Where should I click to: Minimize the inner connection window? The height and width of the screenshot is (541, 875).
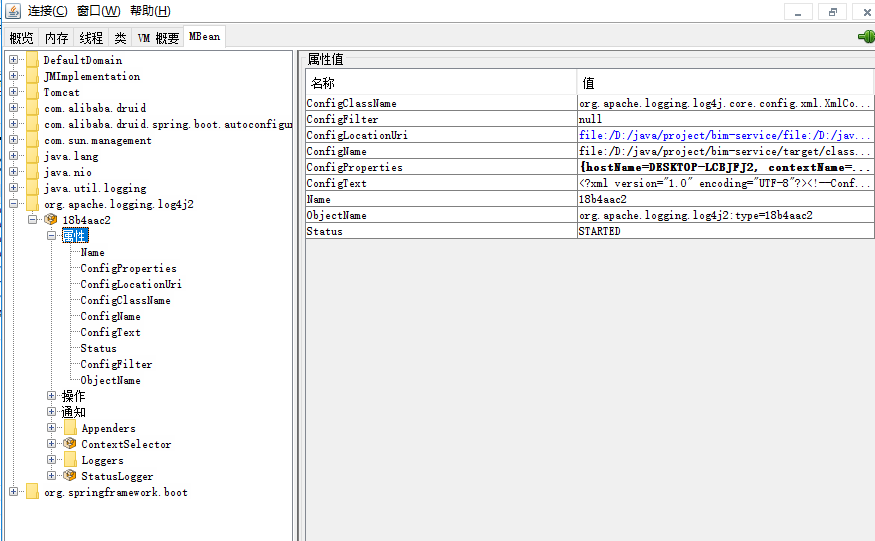pos(798,12)
